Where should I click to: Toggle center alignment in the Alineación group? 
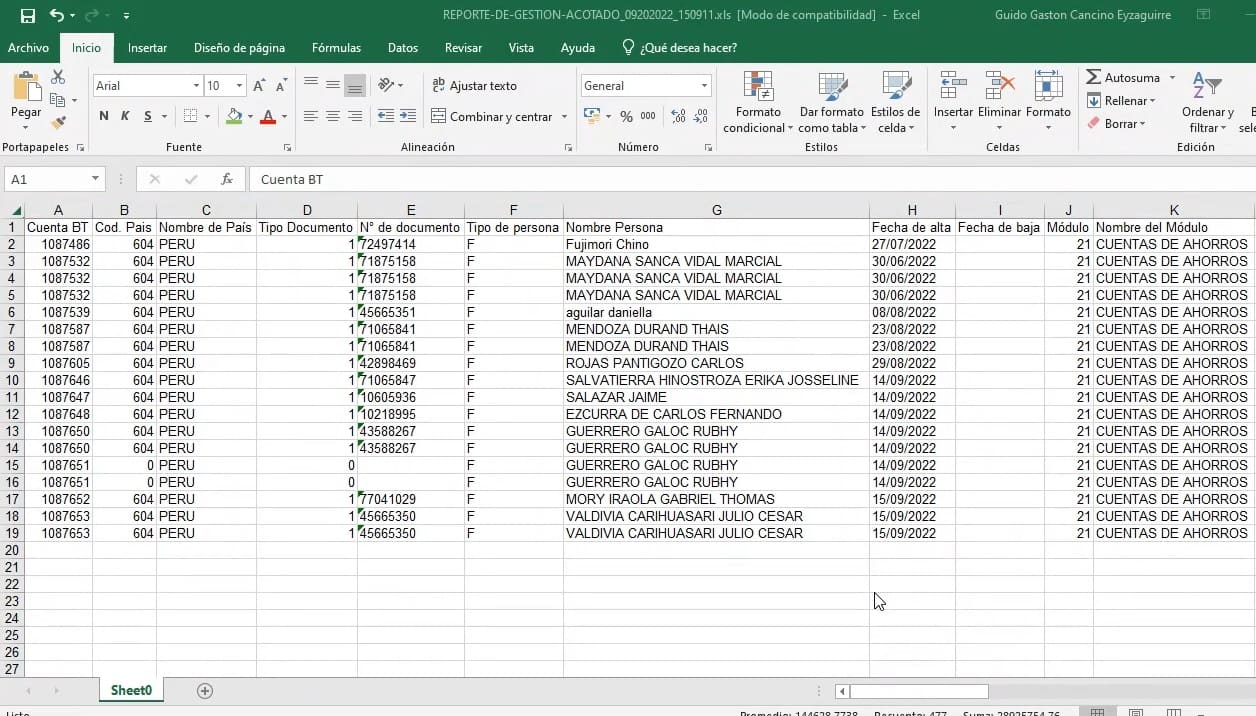[x=332, y=118]
